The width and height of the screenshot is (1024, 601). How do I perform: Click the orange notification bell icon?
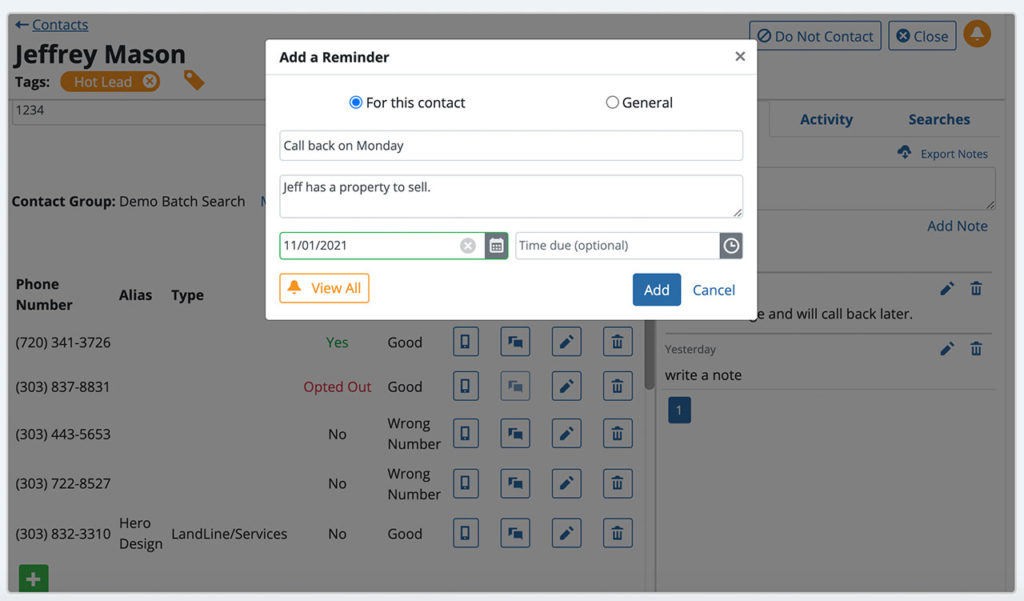(x=977, y=34)
